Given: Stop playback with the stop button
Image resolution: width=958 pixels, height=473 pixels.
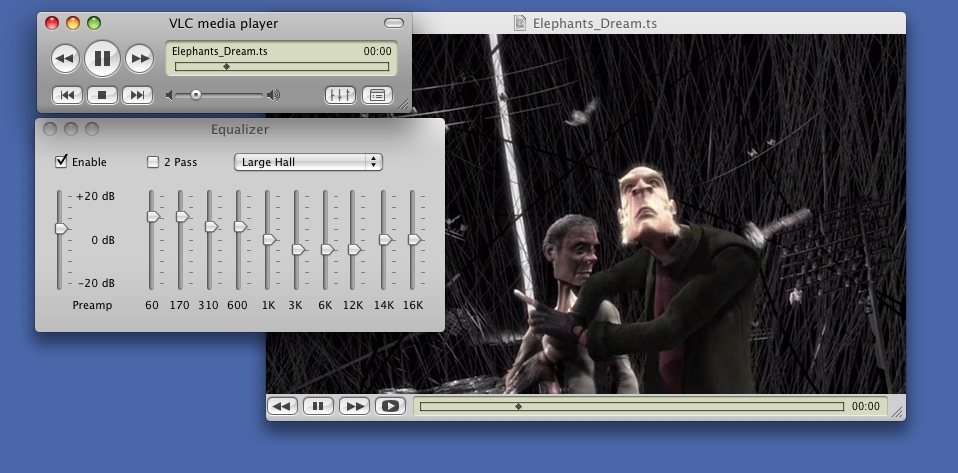Looking at the screenshot, I should 102,95.
